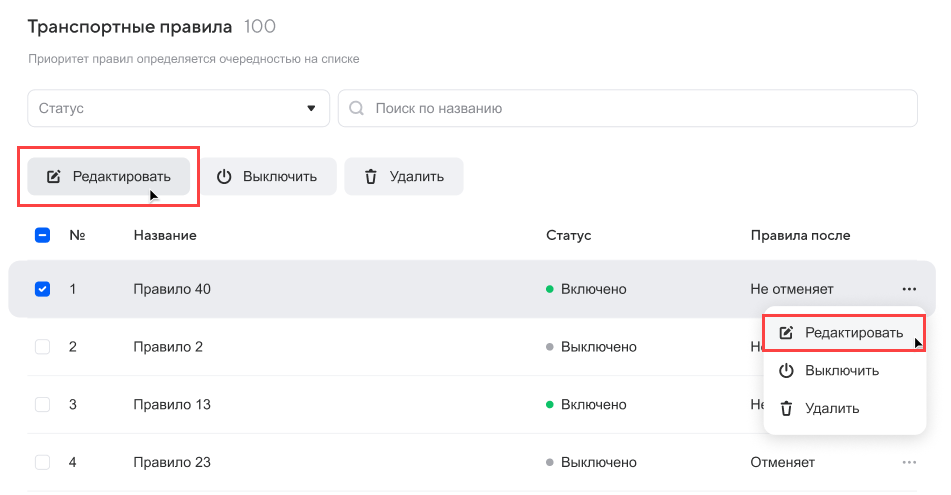
Task: Click the search by name input field
Action: [630, 108]
